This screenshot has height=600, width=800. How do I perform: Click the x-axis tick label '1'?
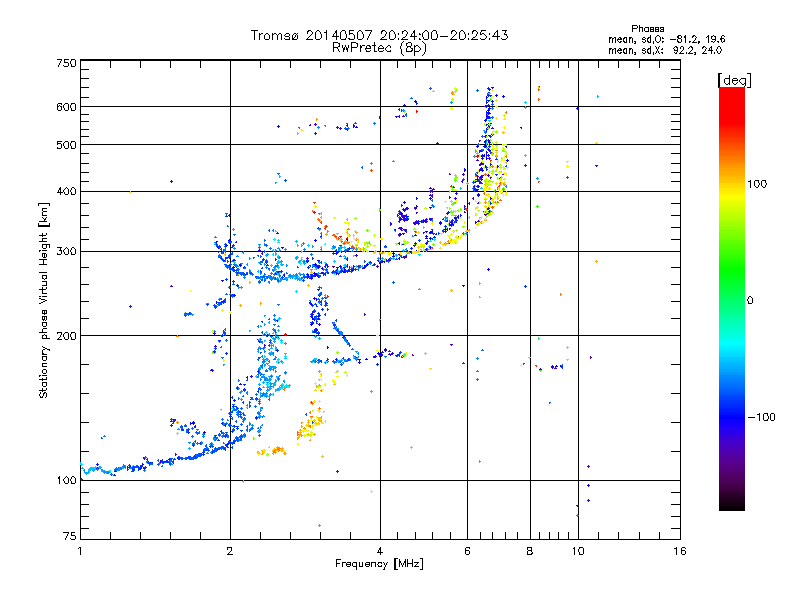tap(80, 551)
